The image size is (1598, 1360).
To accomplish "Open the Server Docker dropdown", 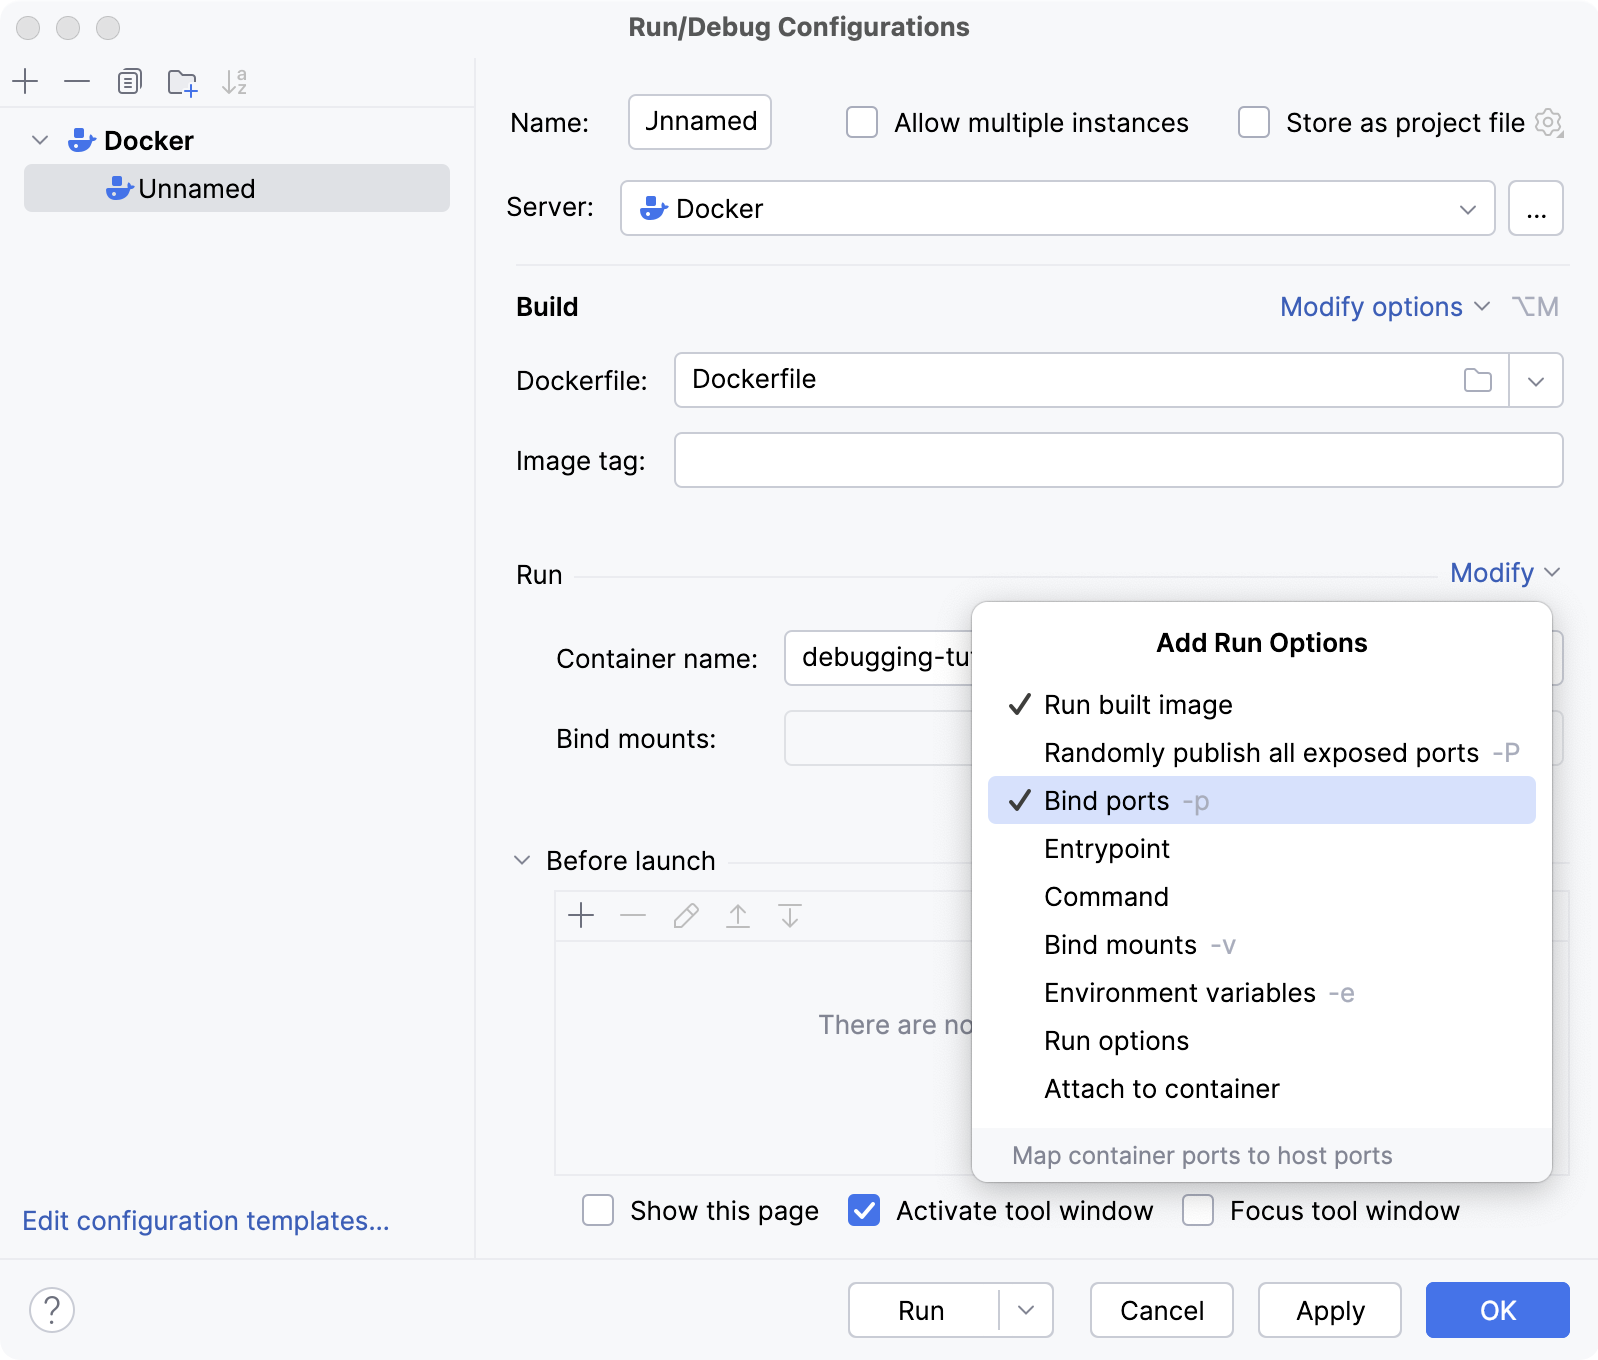I will pos(1057,208).
